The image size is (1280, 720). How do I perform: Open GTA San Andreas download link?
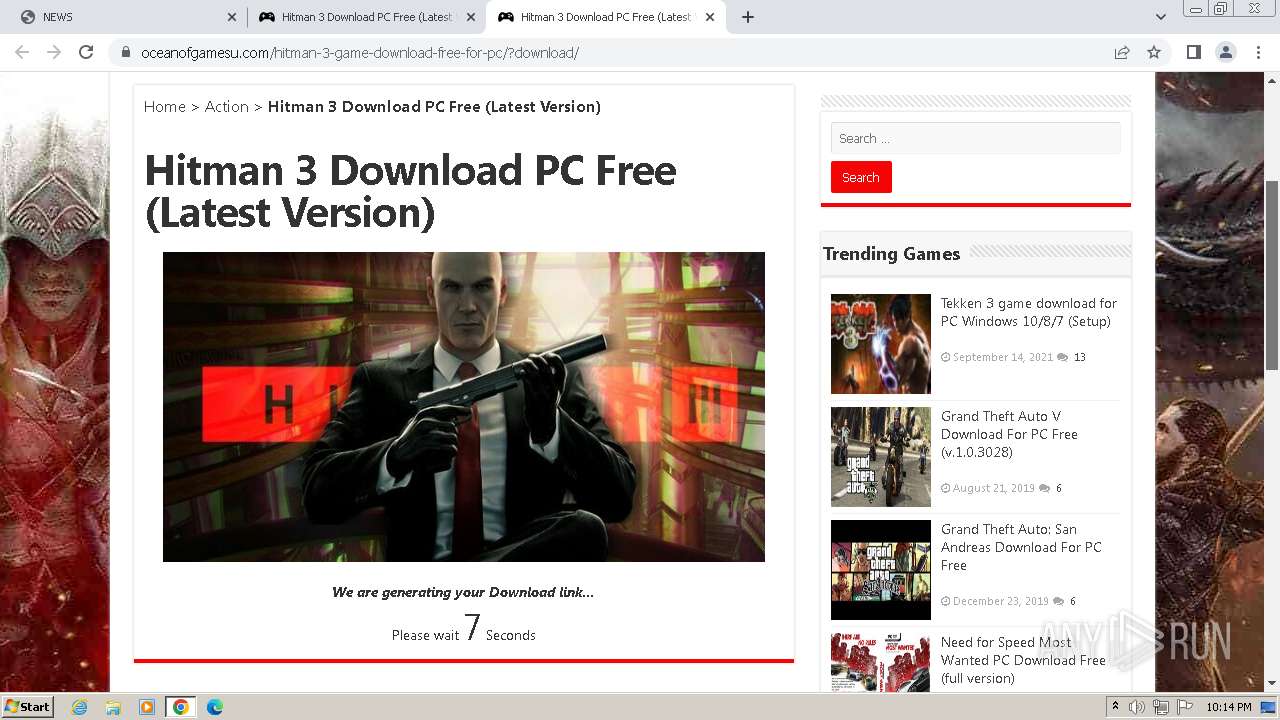pos(1021,547)
